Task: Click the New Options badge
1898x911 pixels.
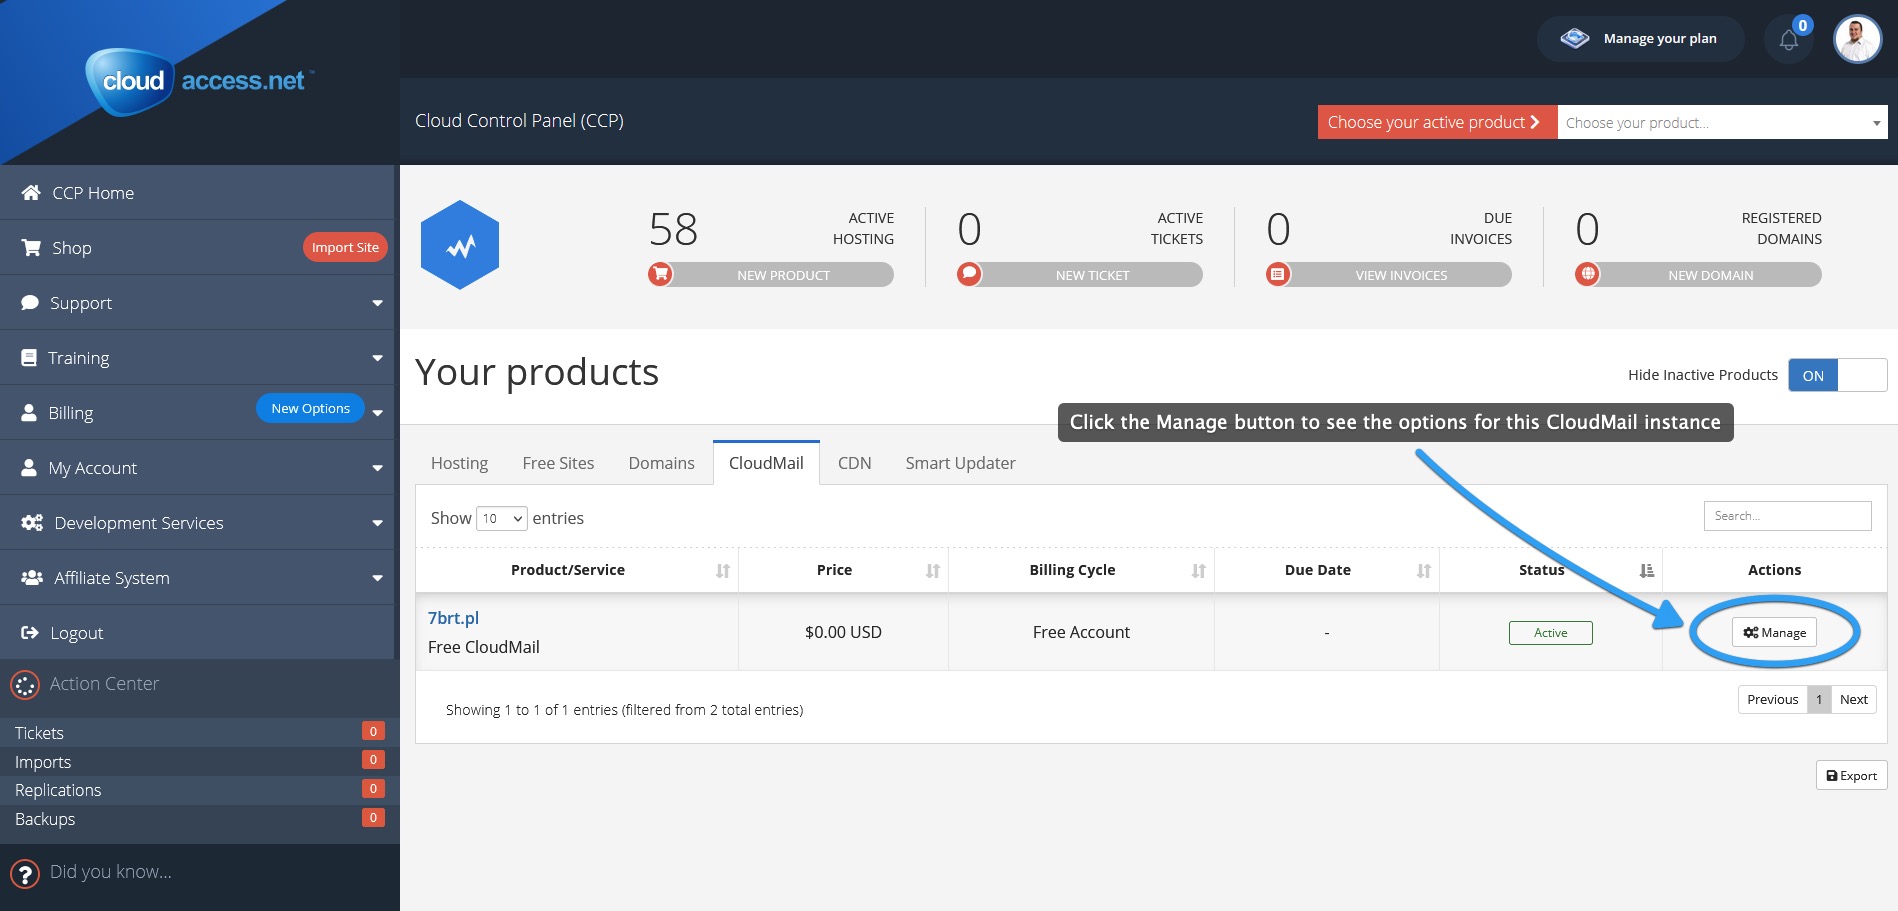Action: tap(310, 408)
